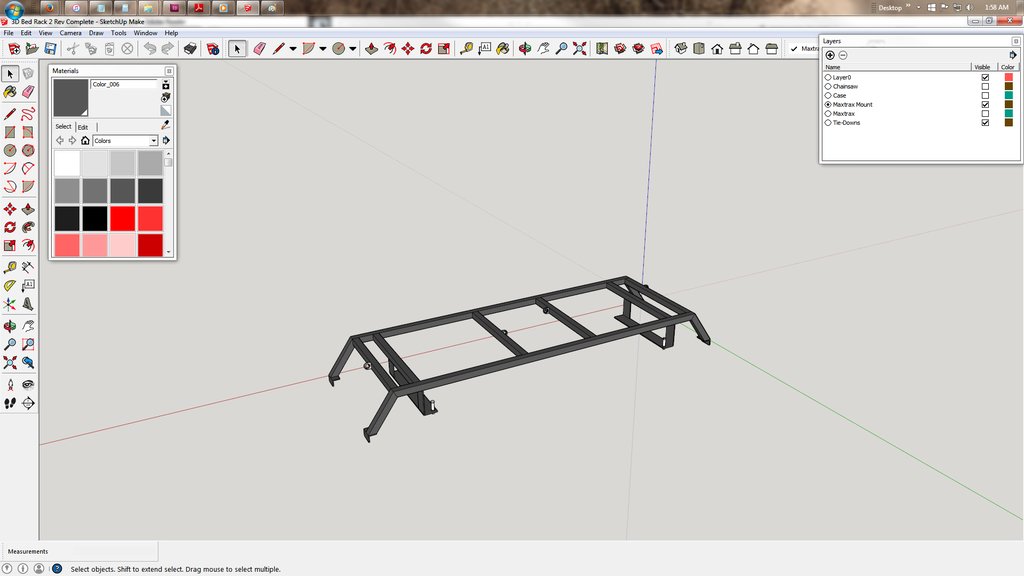
Task: Open the Window menu
Action: [145, 33]
